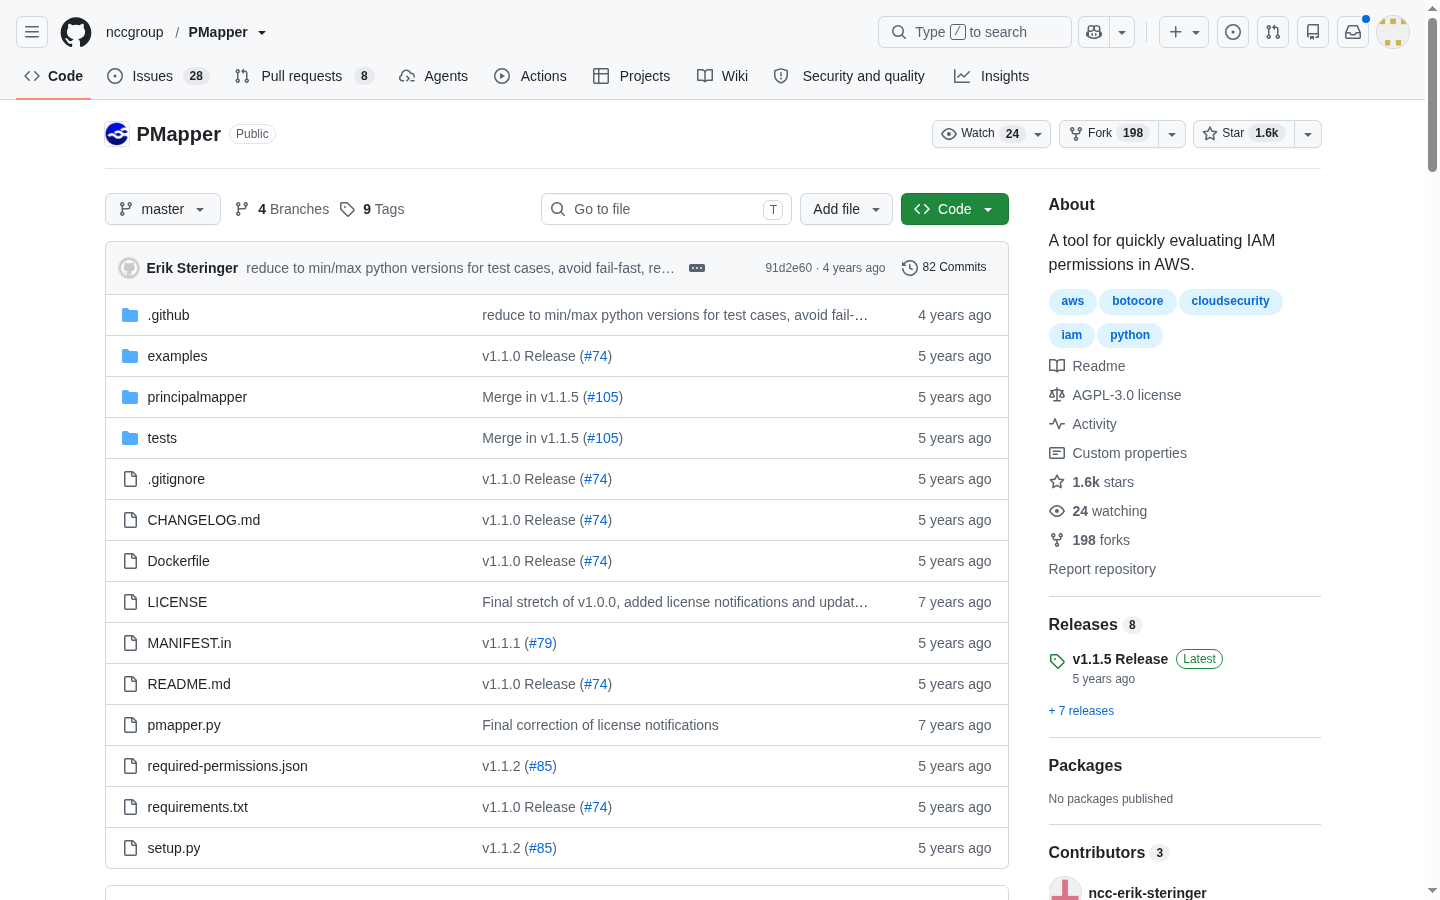Open the + 7 releases link
1440x900 pixels.
(1081, 711)
